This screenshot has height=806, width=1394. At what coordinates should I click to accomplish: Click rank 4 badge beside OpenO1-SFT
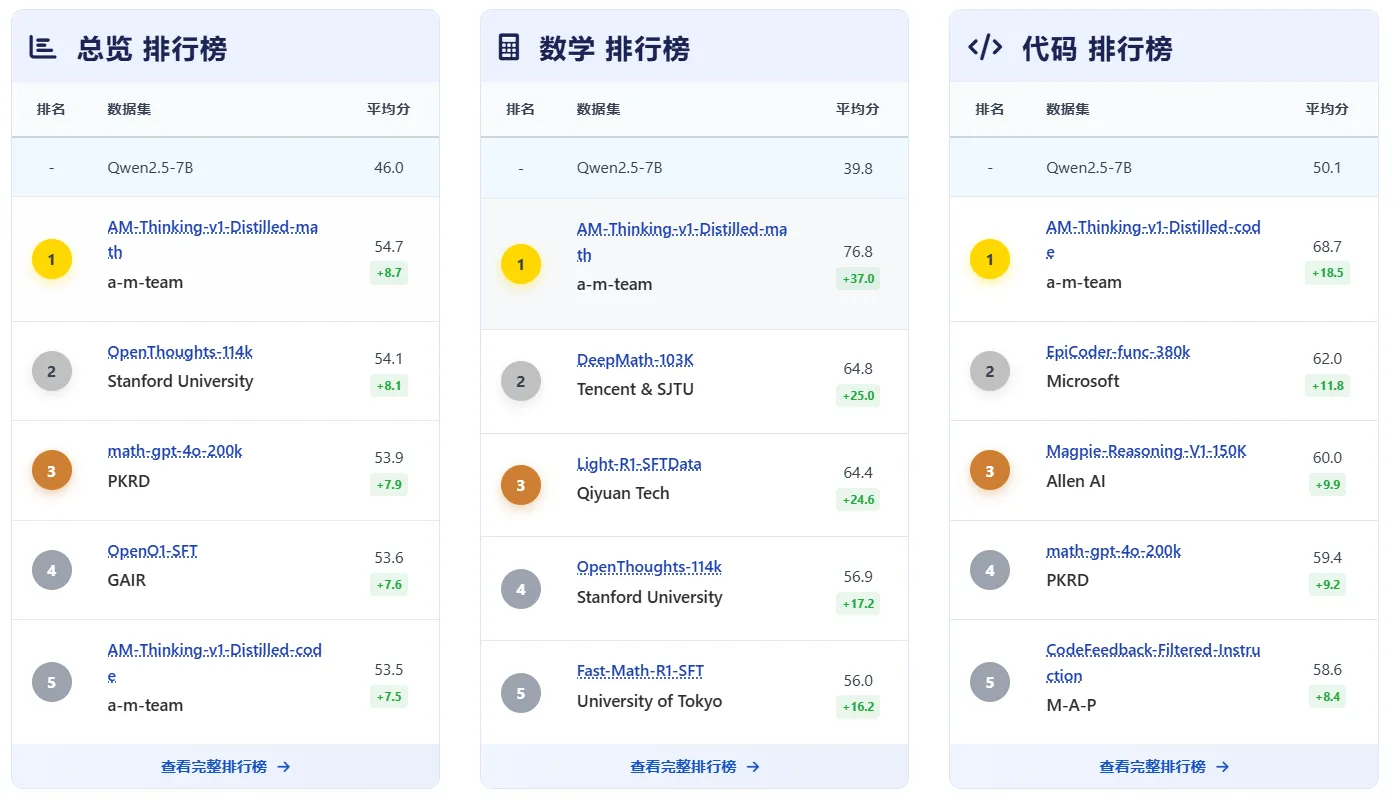pyautogui.click(x=52, y=571)
